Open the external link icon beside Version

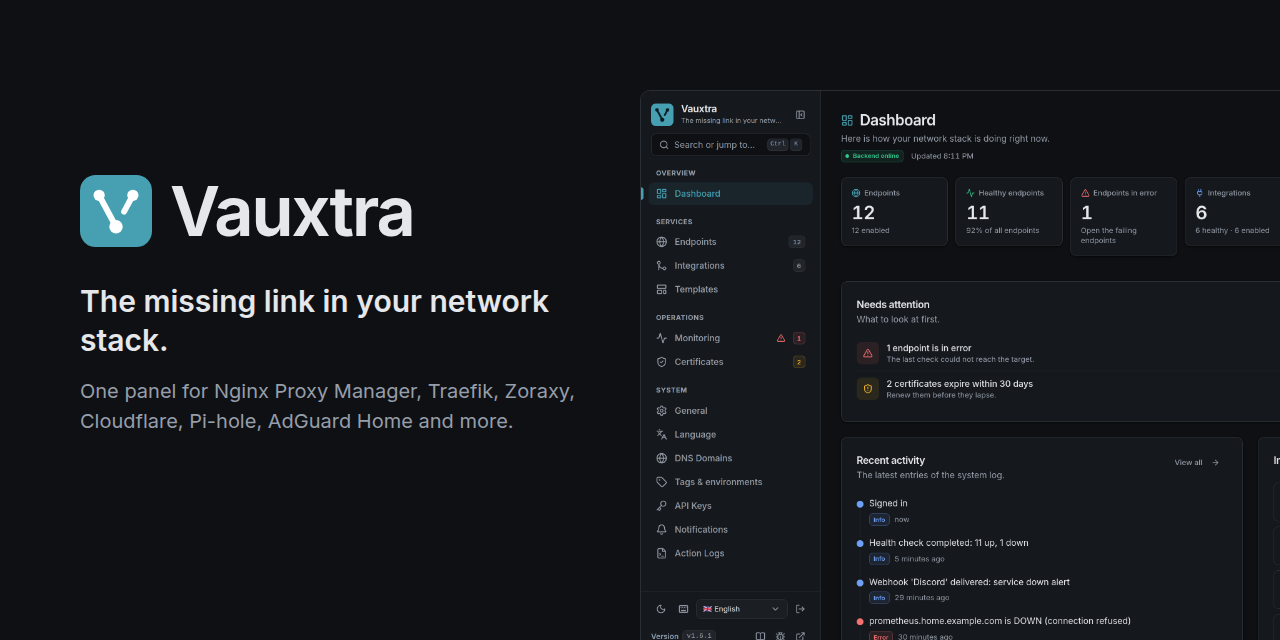(x=800, y=636)
